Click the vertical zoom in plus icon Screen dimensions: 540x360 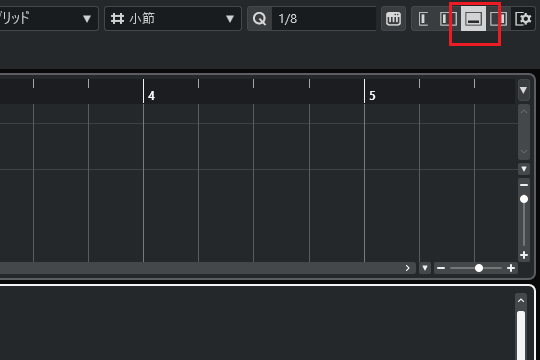[524, 255]
